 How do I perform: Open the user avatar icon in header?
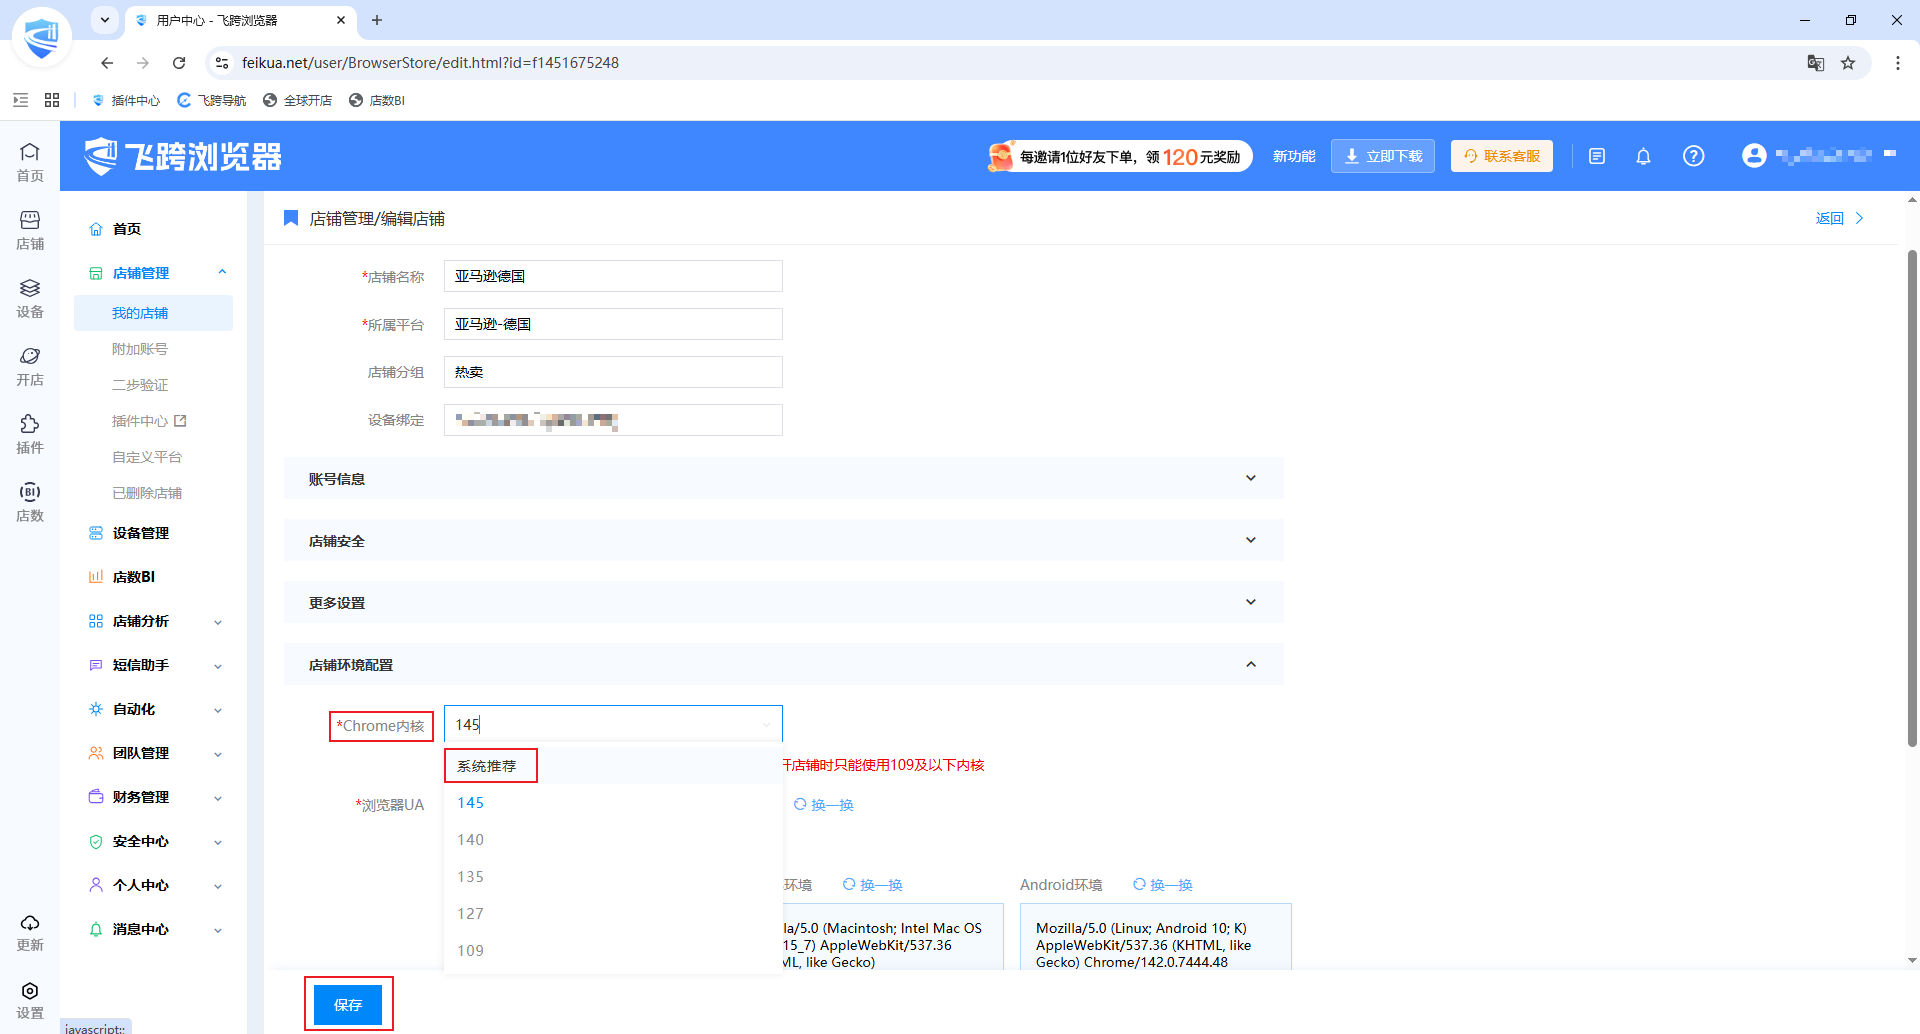click(x=1754, y=156)
